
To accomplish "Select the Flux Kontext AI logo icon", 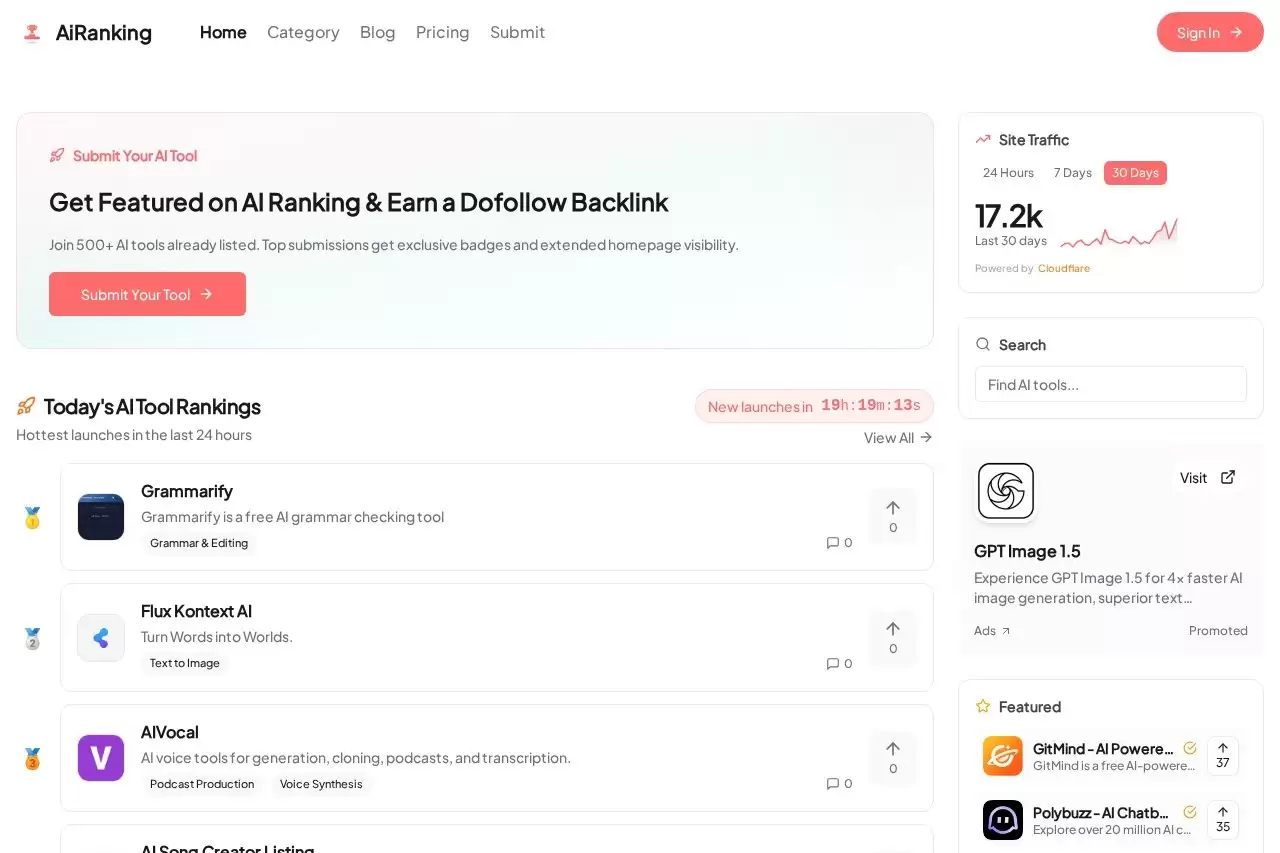I will tap(101, 637).
